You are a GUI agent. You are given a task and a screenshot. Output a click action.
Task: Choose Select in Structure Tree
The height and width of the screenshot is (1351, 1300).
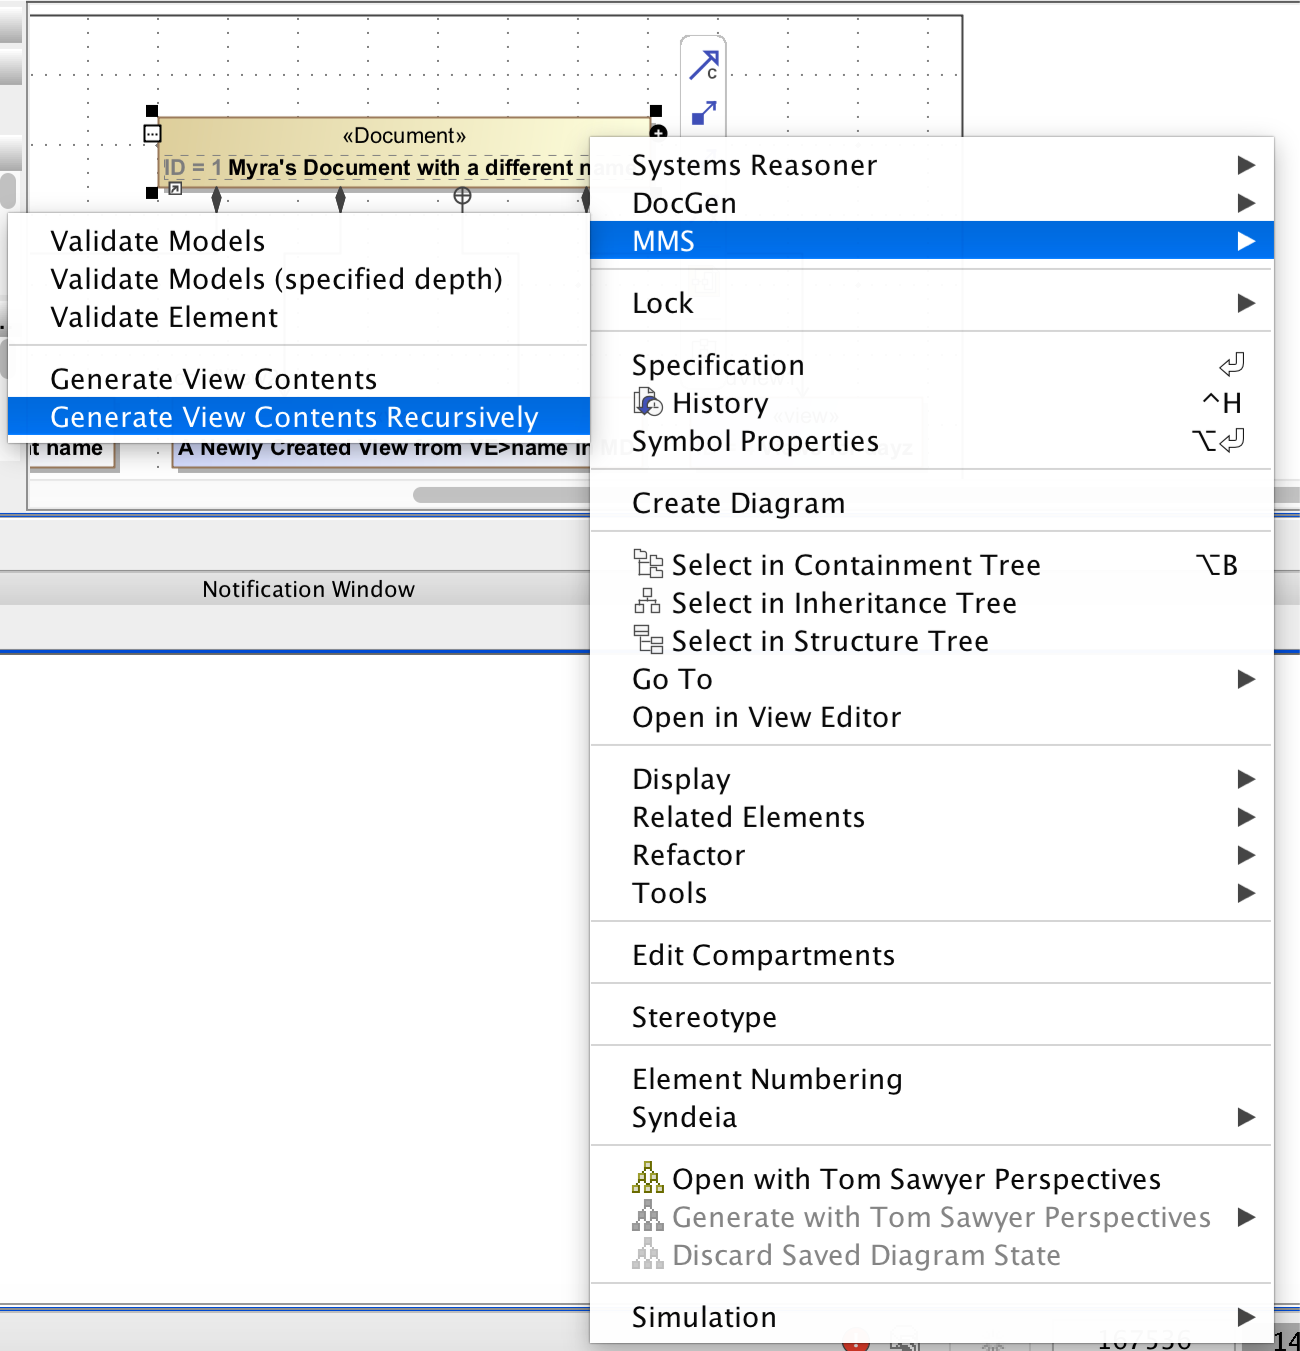(x=931, y=641)
